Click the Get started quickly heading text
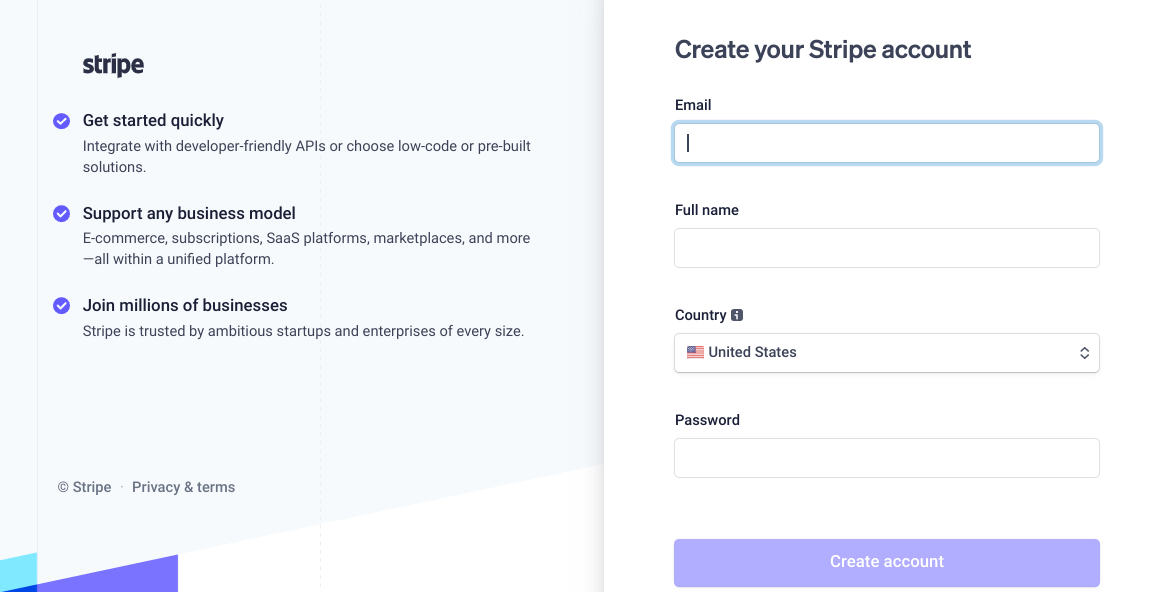Image resolution: width=1170 pixels, height=592 pixels. tap(153, 120)
